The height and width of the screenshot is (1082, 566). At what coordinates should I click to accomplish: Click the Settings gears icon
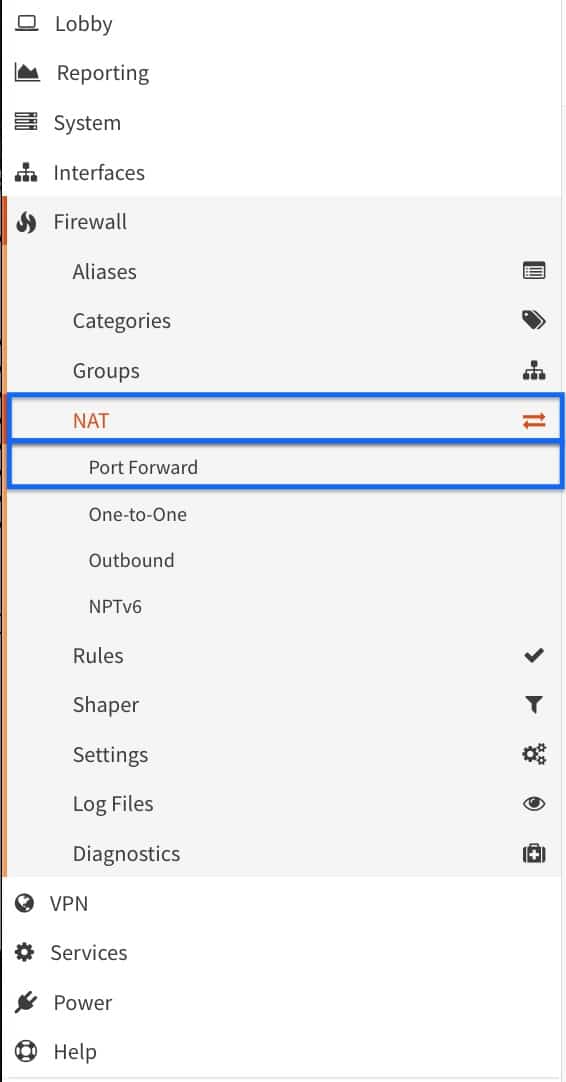[534, 754]
